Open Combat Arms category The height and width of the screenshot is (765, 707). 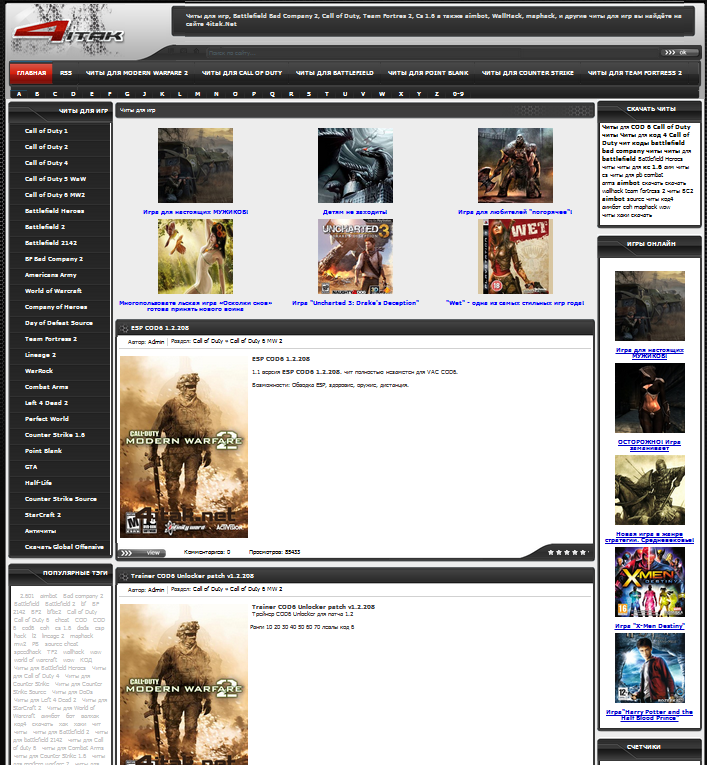click(x=59, y=387)
